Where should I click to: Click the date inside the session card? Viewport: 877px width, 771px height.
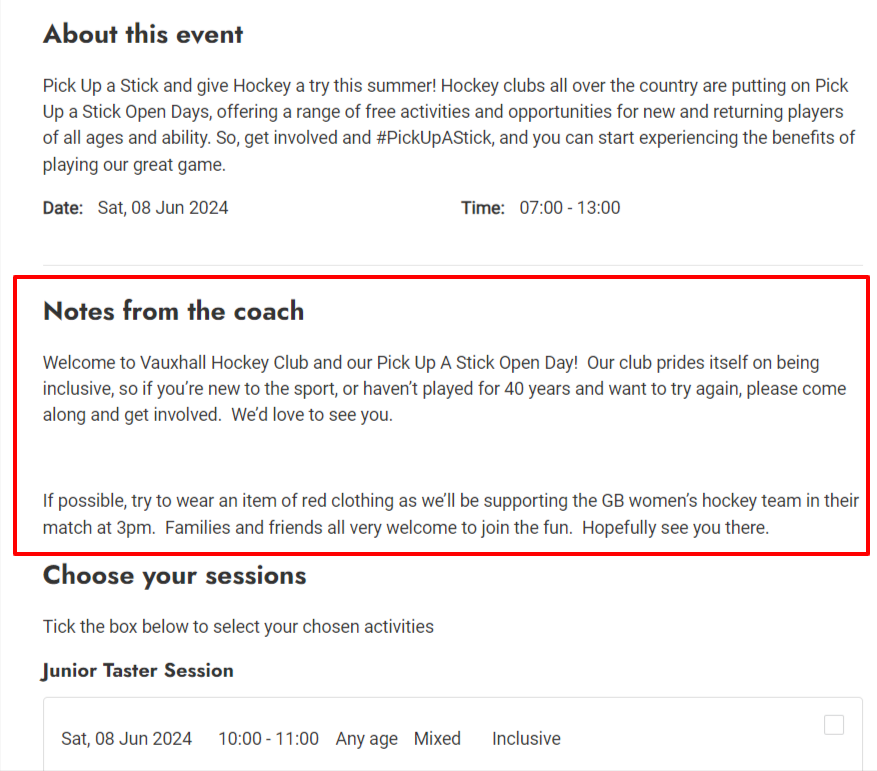[126, 739]
